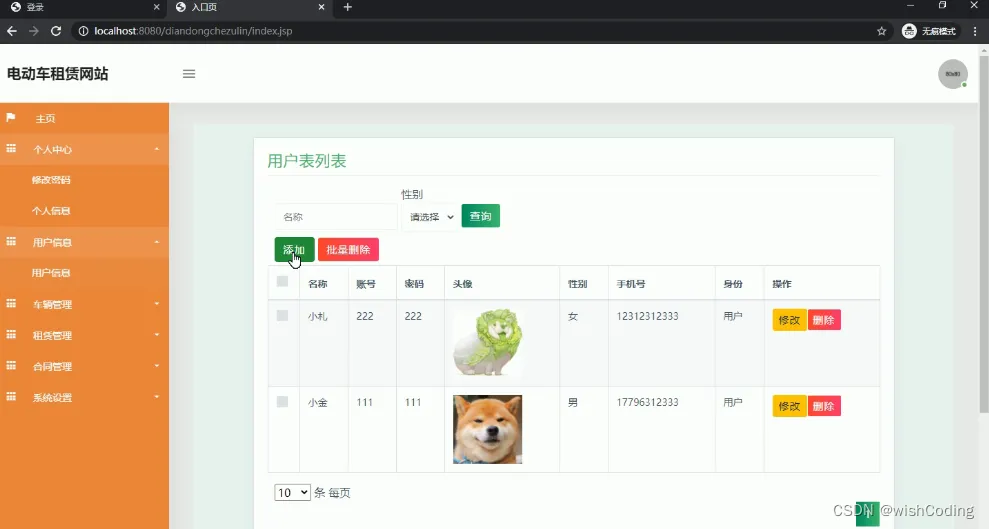Click the 电动车租赁网站 site title
This screenshot has height=529, width=989.
57,74
